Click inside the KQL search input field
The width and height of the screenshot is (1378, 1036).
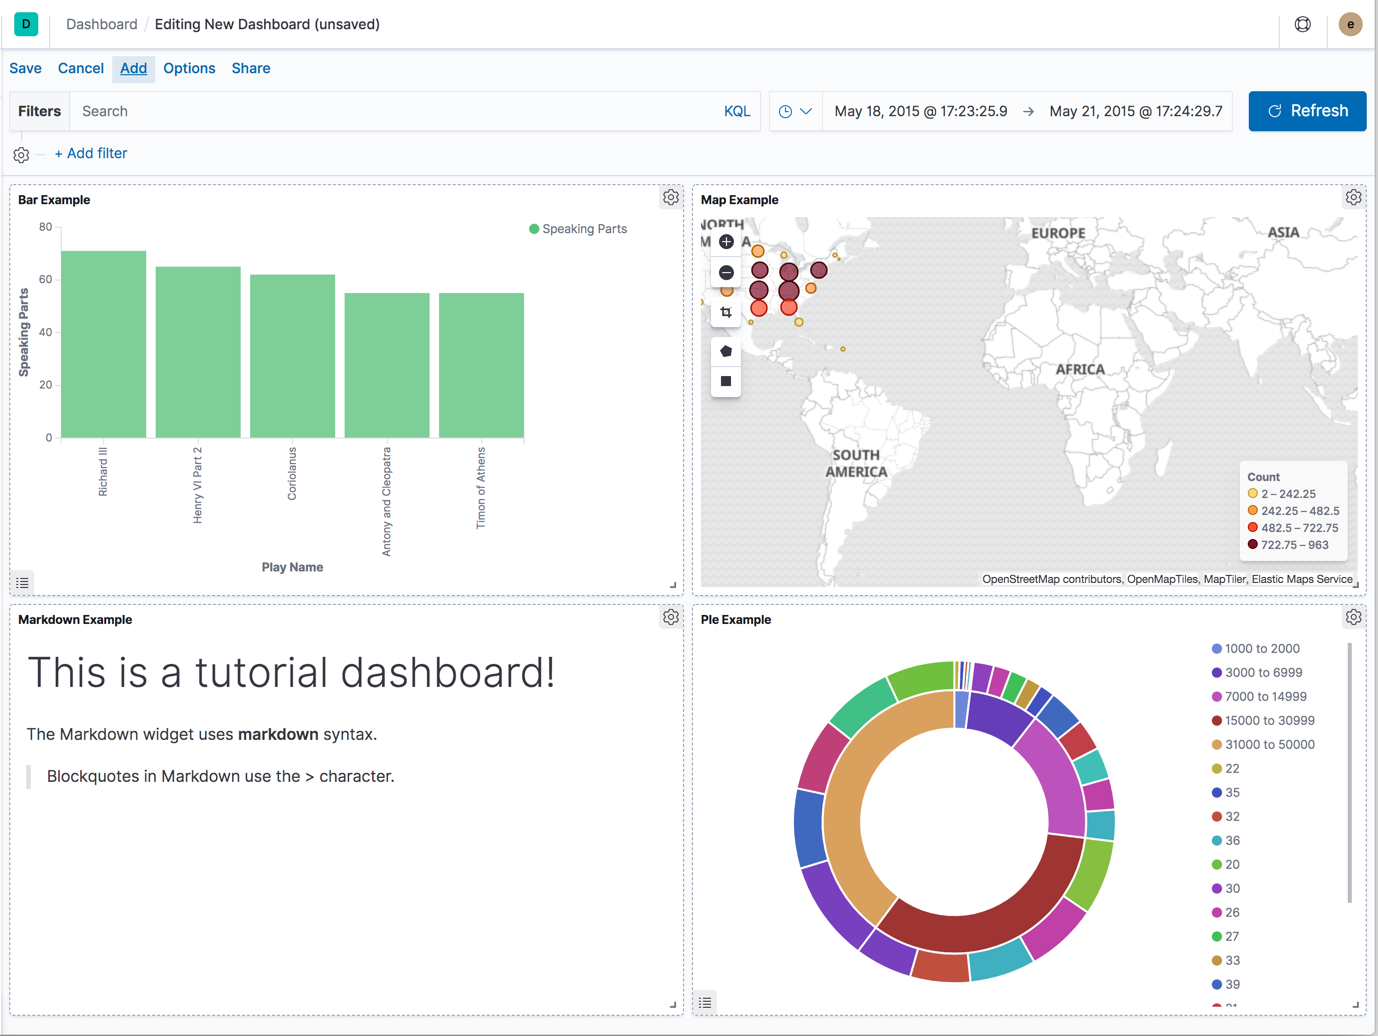(x=400, y=111)
